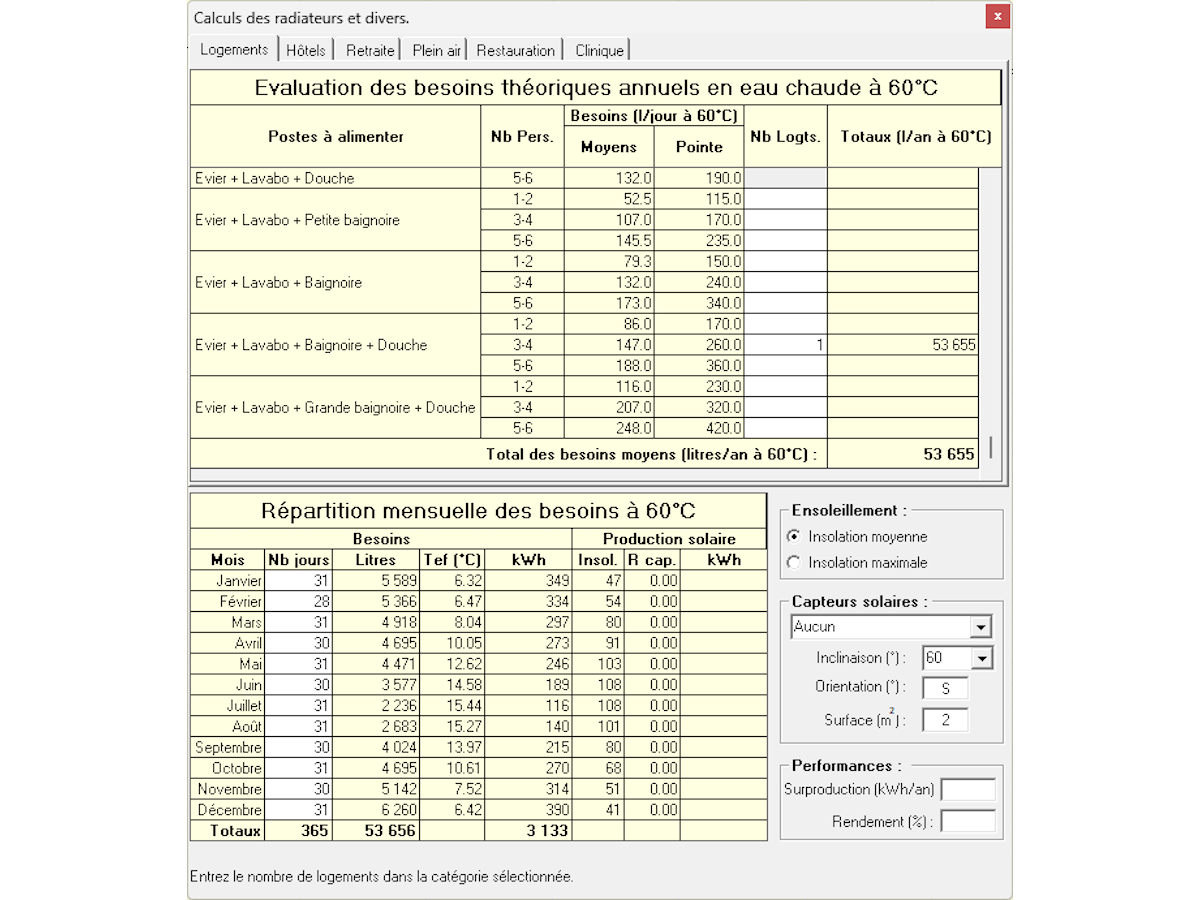Select the Plein air tab
The image size is (1200, 900).
tap(436, 50)
